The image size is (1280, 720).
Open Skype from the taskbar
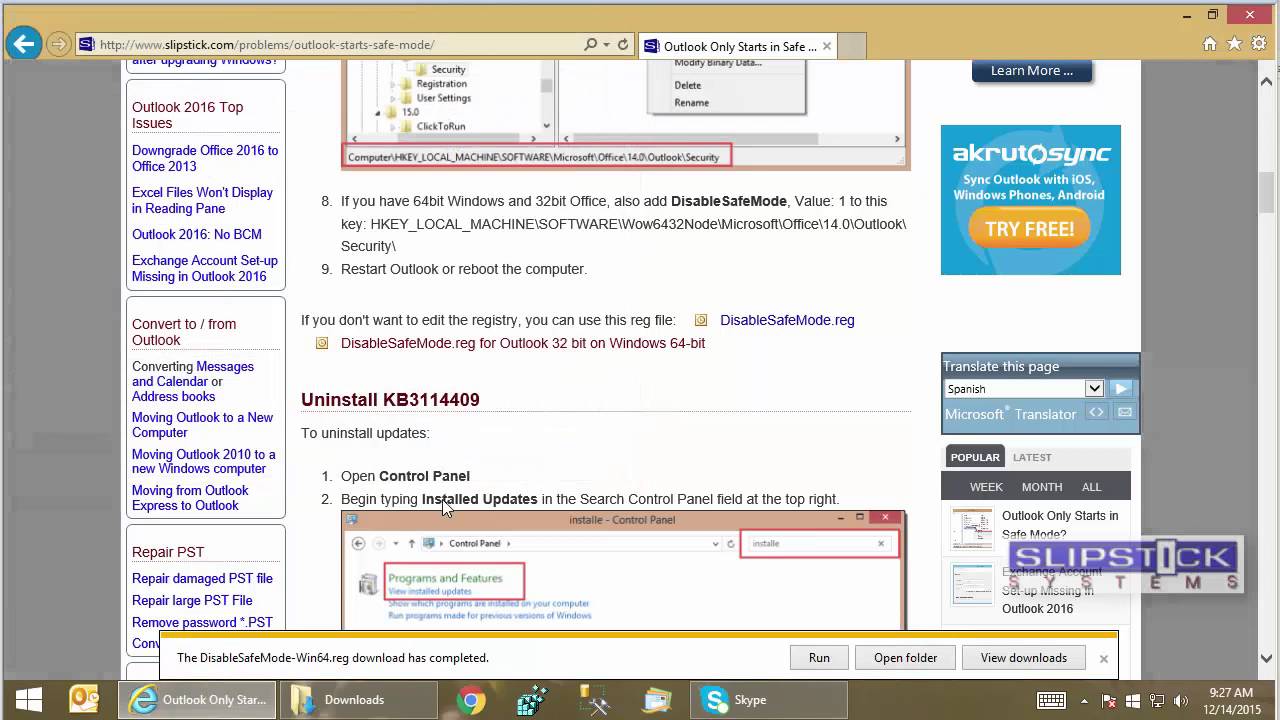[768, 700]
